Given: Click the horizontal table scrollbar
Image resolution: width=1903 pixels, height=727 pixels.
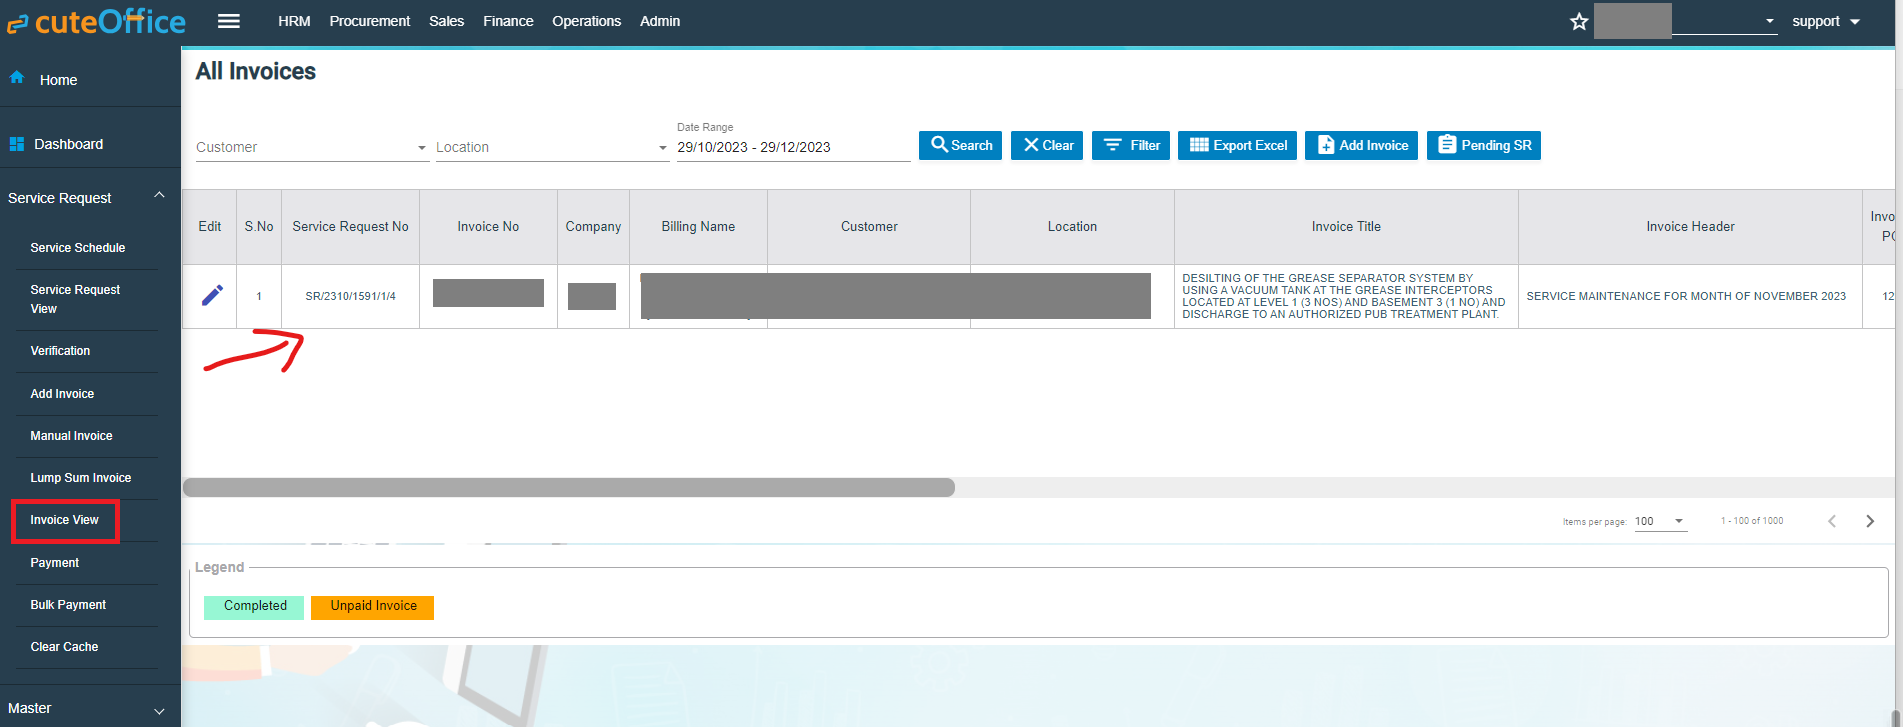Looking at the screenshot, I should [x=568, y=488].
